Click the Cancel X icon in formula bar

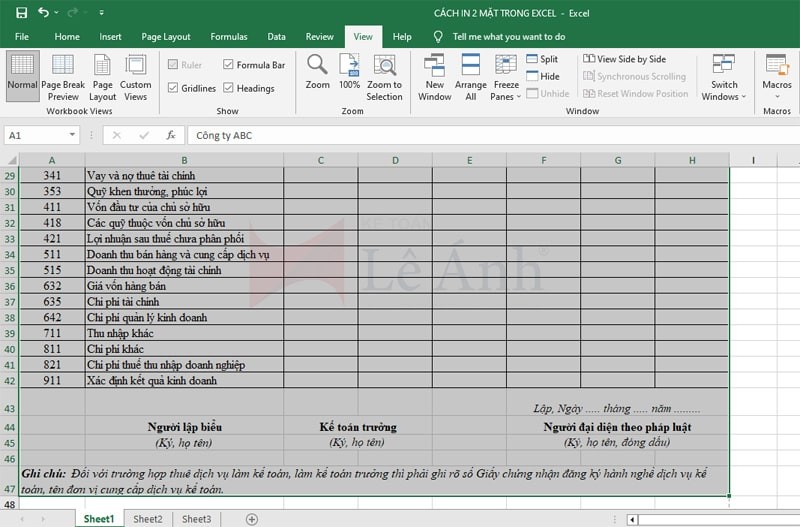[117, 135]
